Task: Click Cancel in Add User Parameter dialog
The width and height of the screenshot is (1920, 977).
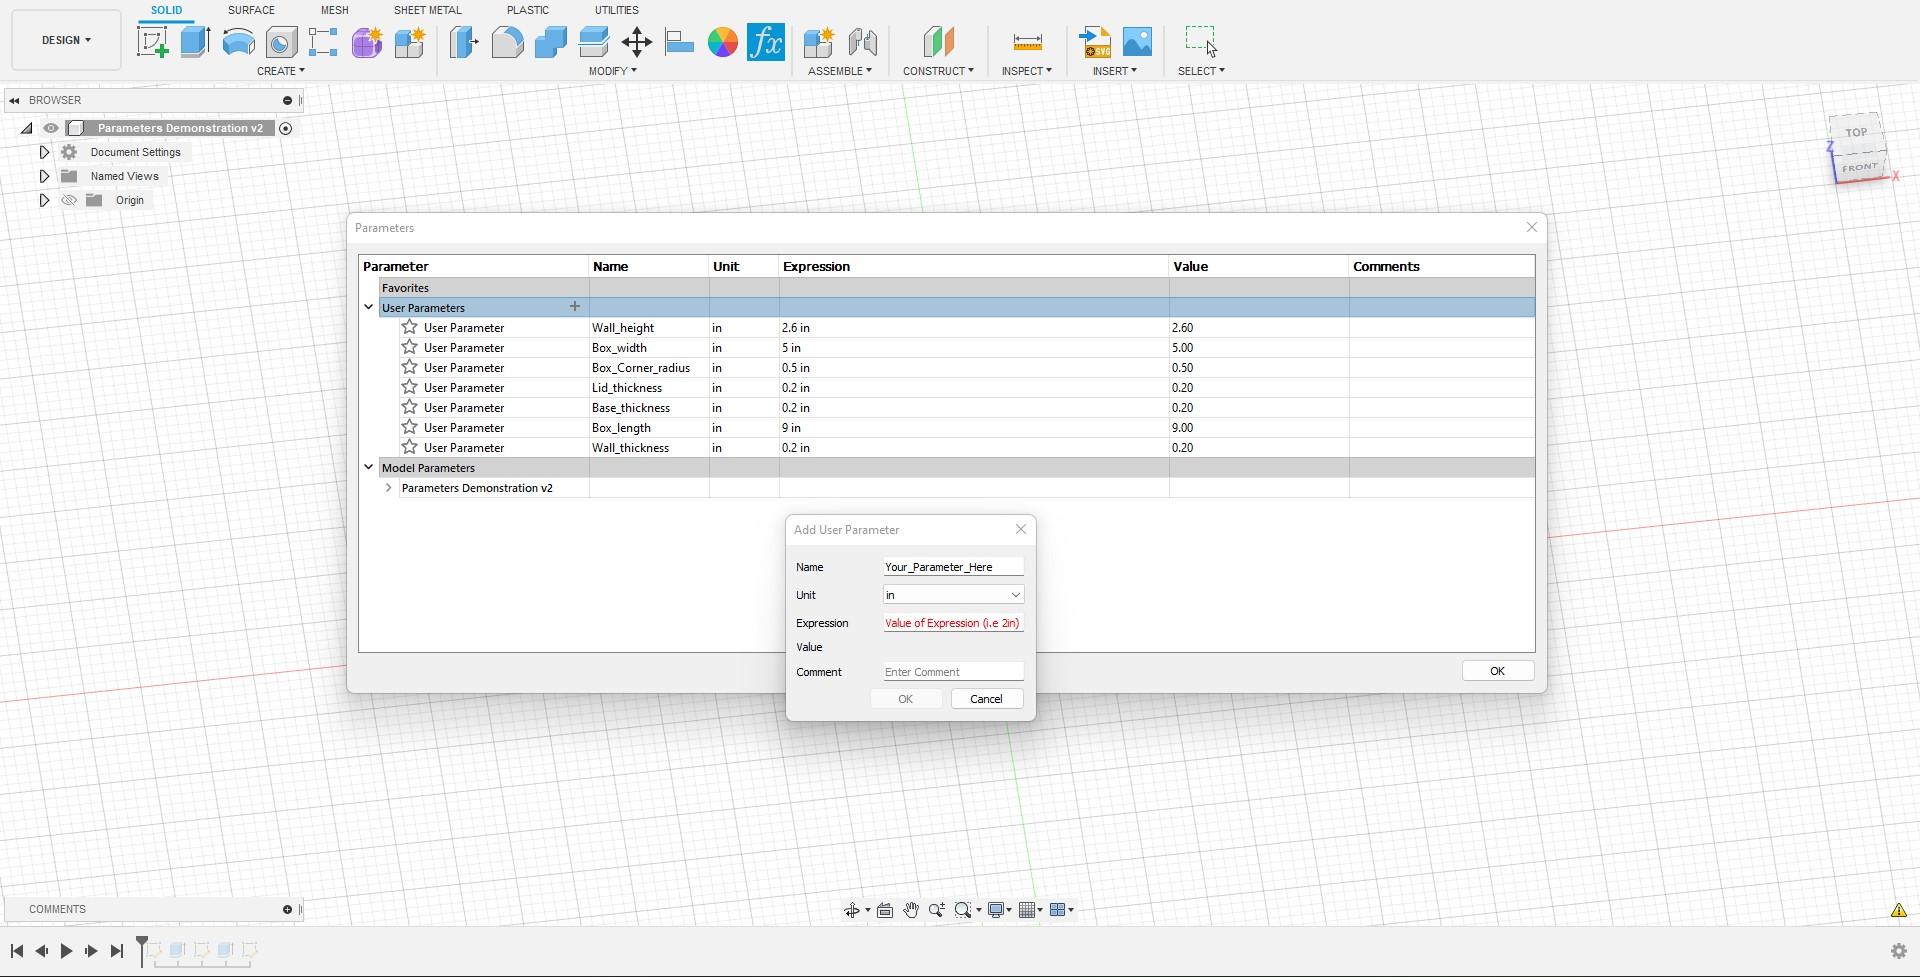Action: point(986,698)
